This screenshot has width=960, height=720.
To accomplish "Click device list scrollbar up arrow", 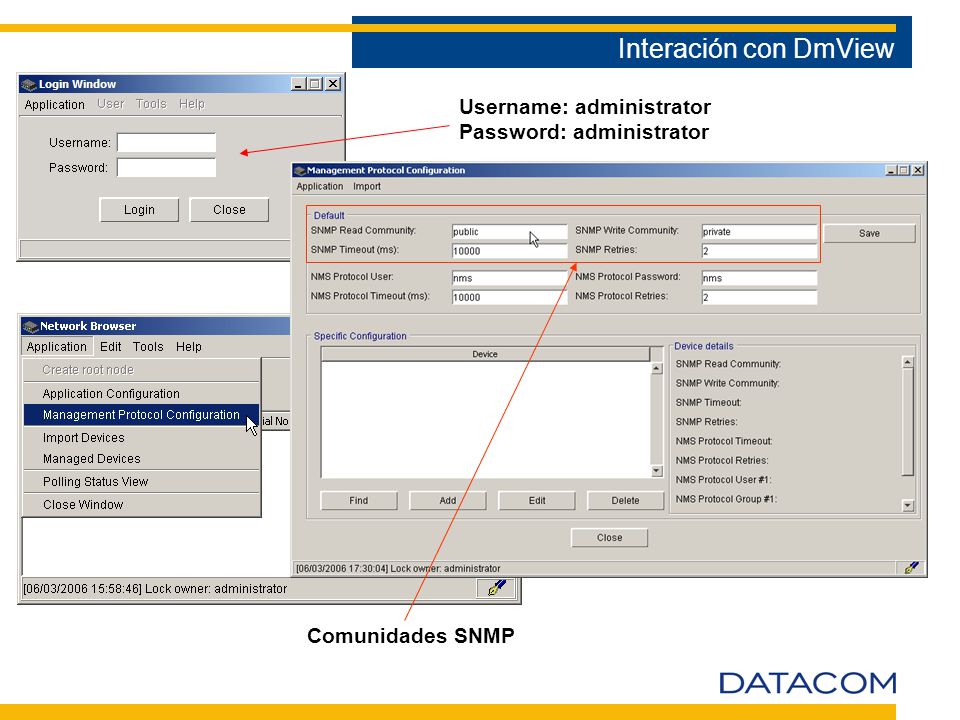I will click(656, 369).
